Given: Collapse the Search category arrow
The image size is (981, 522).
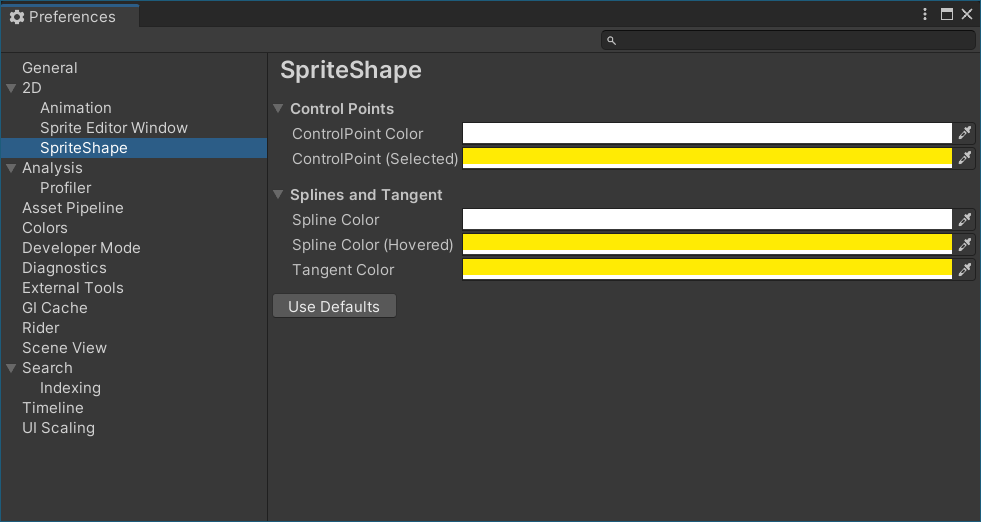Looking at the screenshot, I should 11,368.
